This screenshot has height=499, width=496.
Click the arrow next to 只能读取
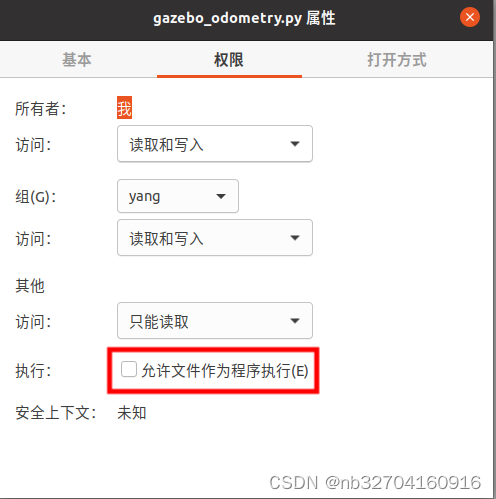[x=295, y=321]
